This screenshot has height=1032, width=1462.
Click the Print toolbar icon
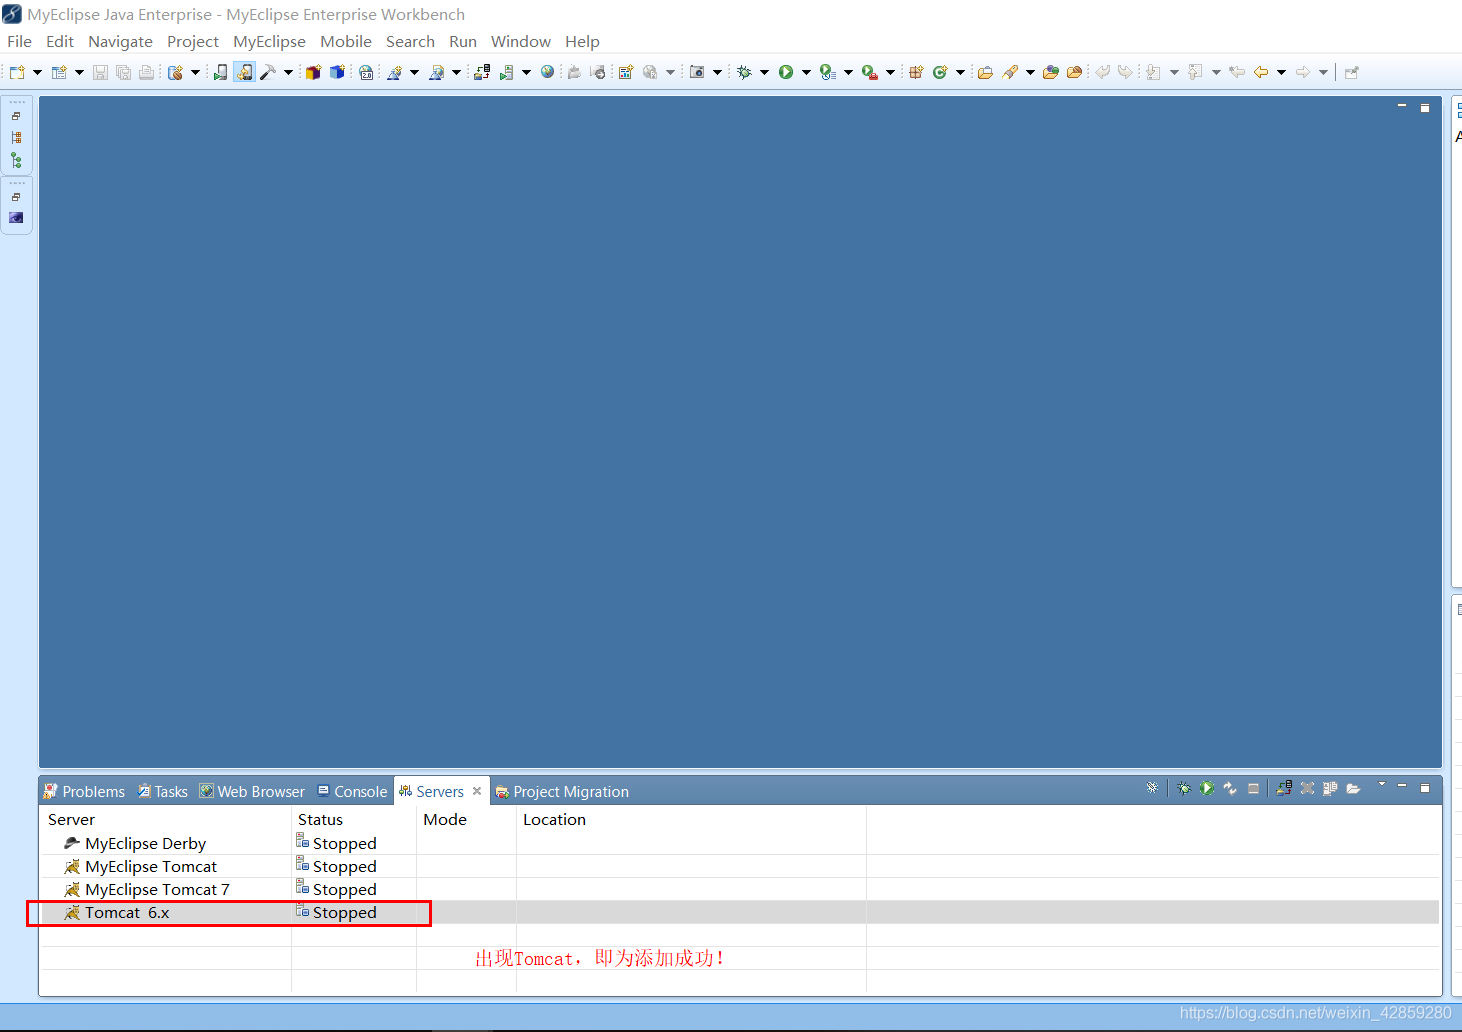tap(146, 72)
